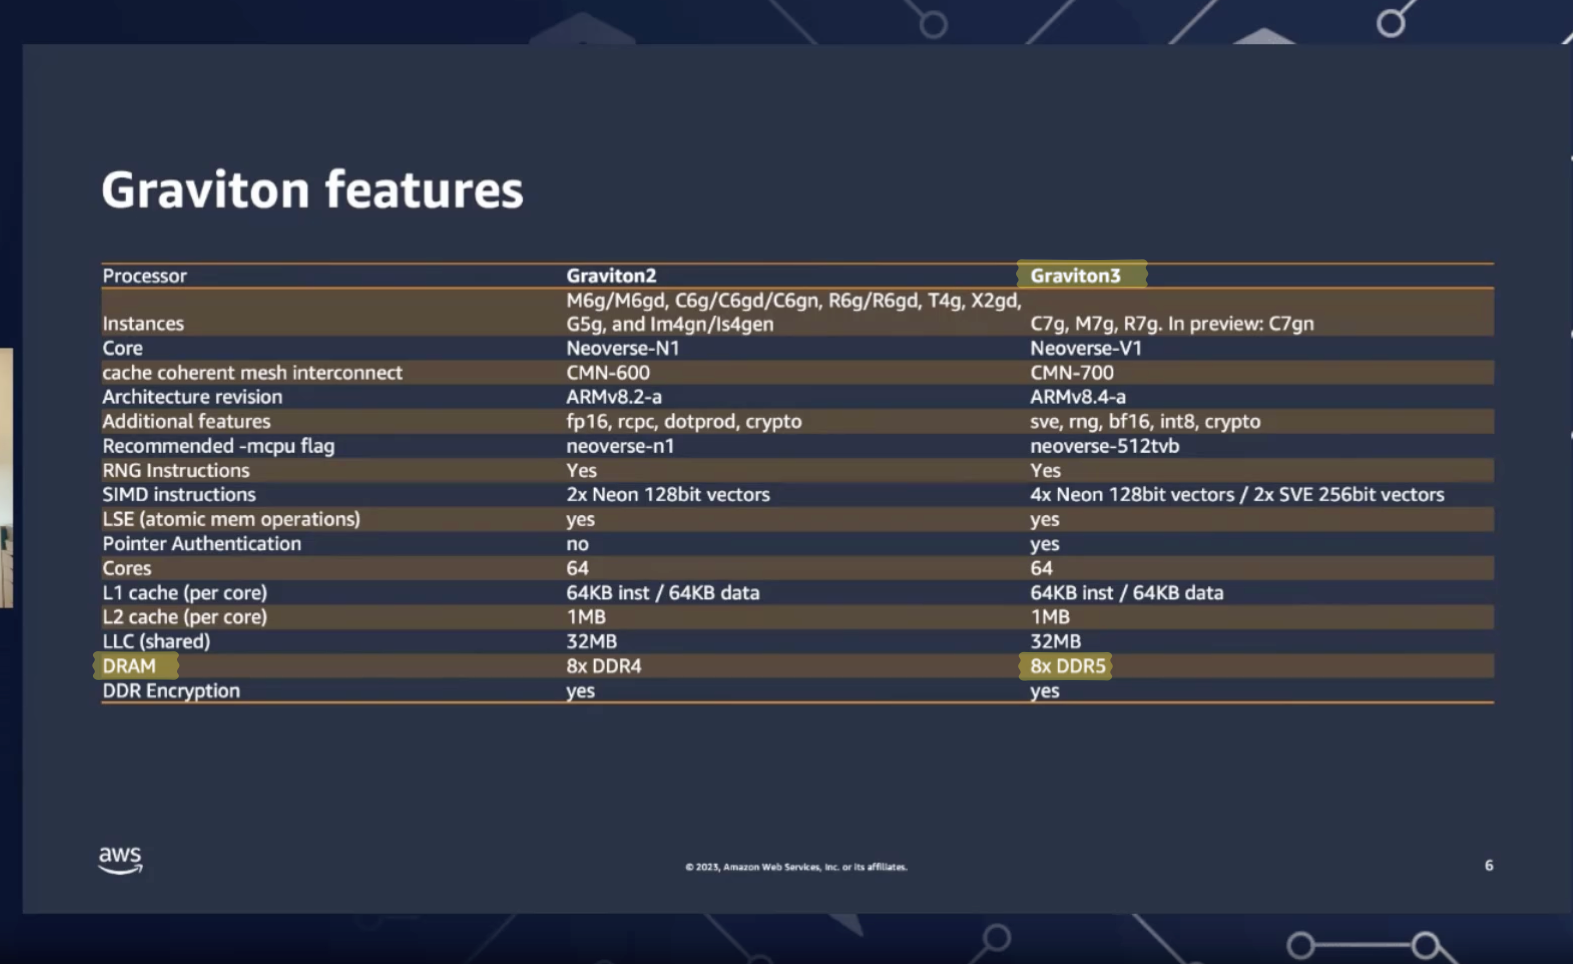
Task: Click the 'Architecture revision' row label
Action: 192,396
